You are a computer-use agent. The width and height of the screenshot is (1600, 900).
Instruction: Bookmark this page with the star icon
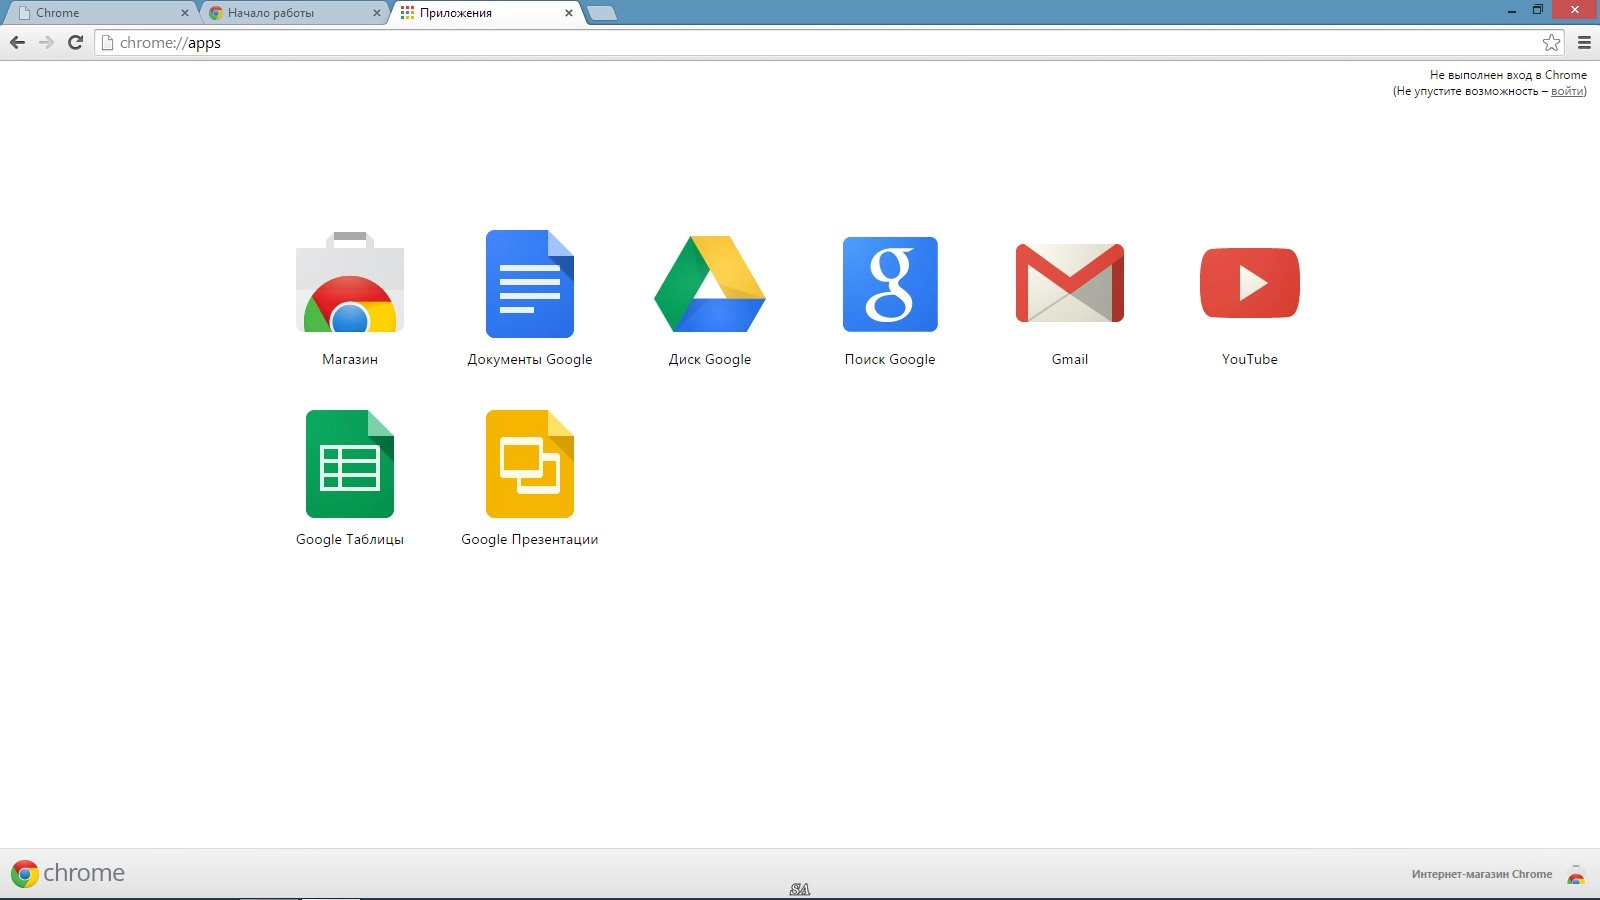click(x=1551, y=42)
